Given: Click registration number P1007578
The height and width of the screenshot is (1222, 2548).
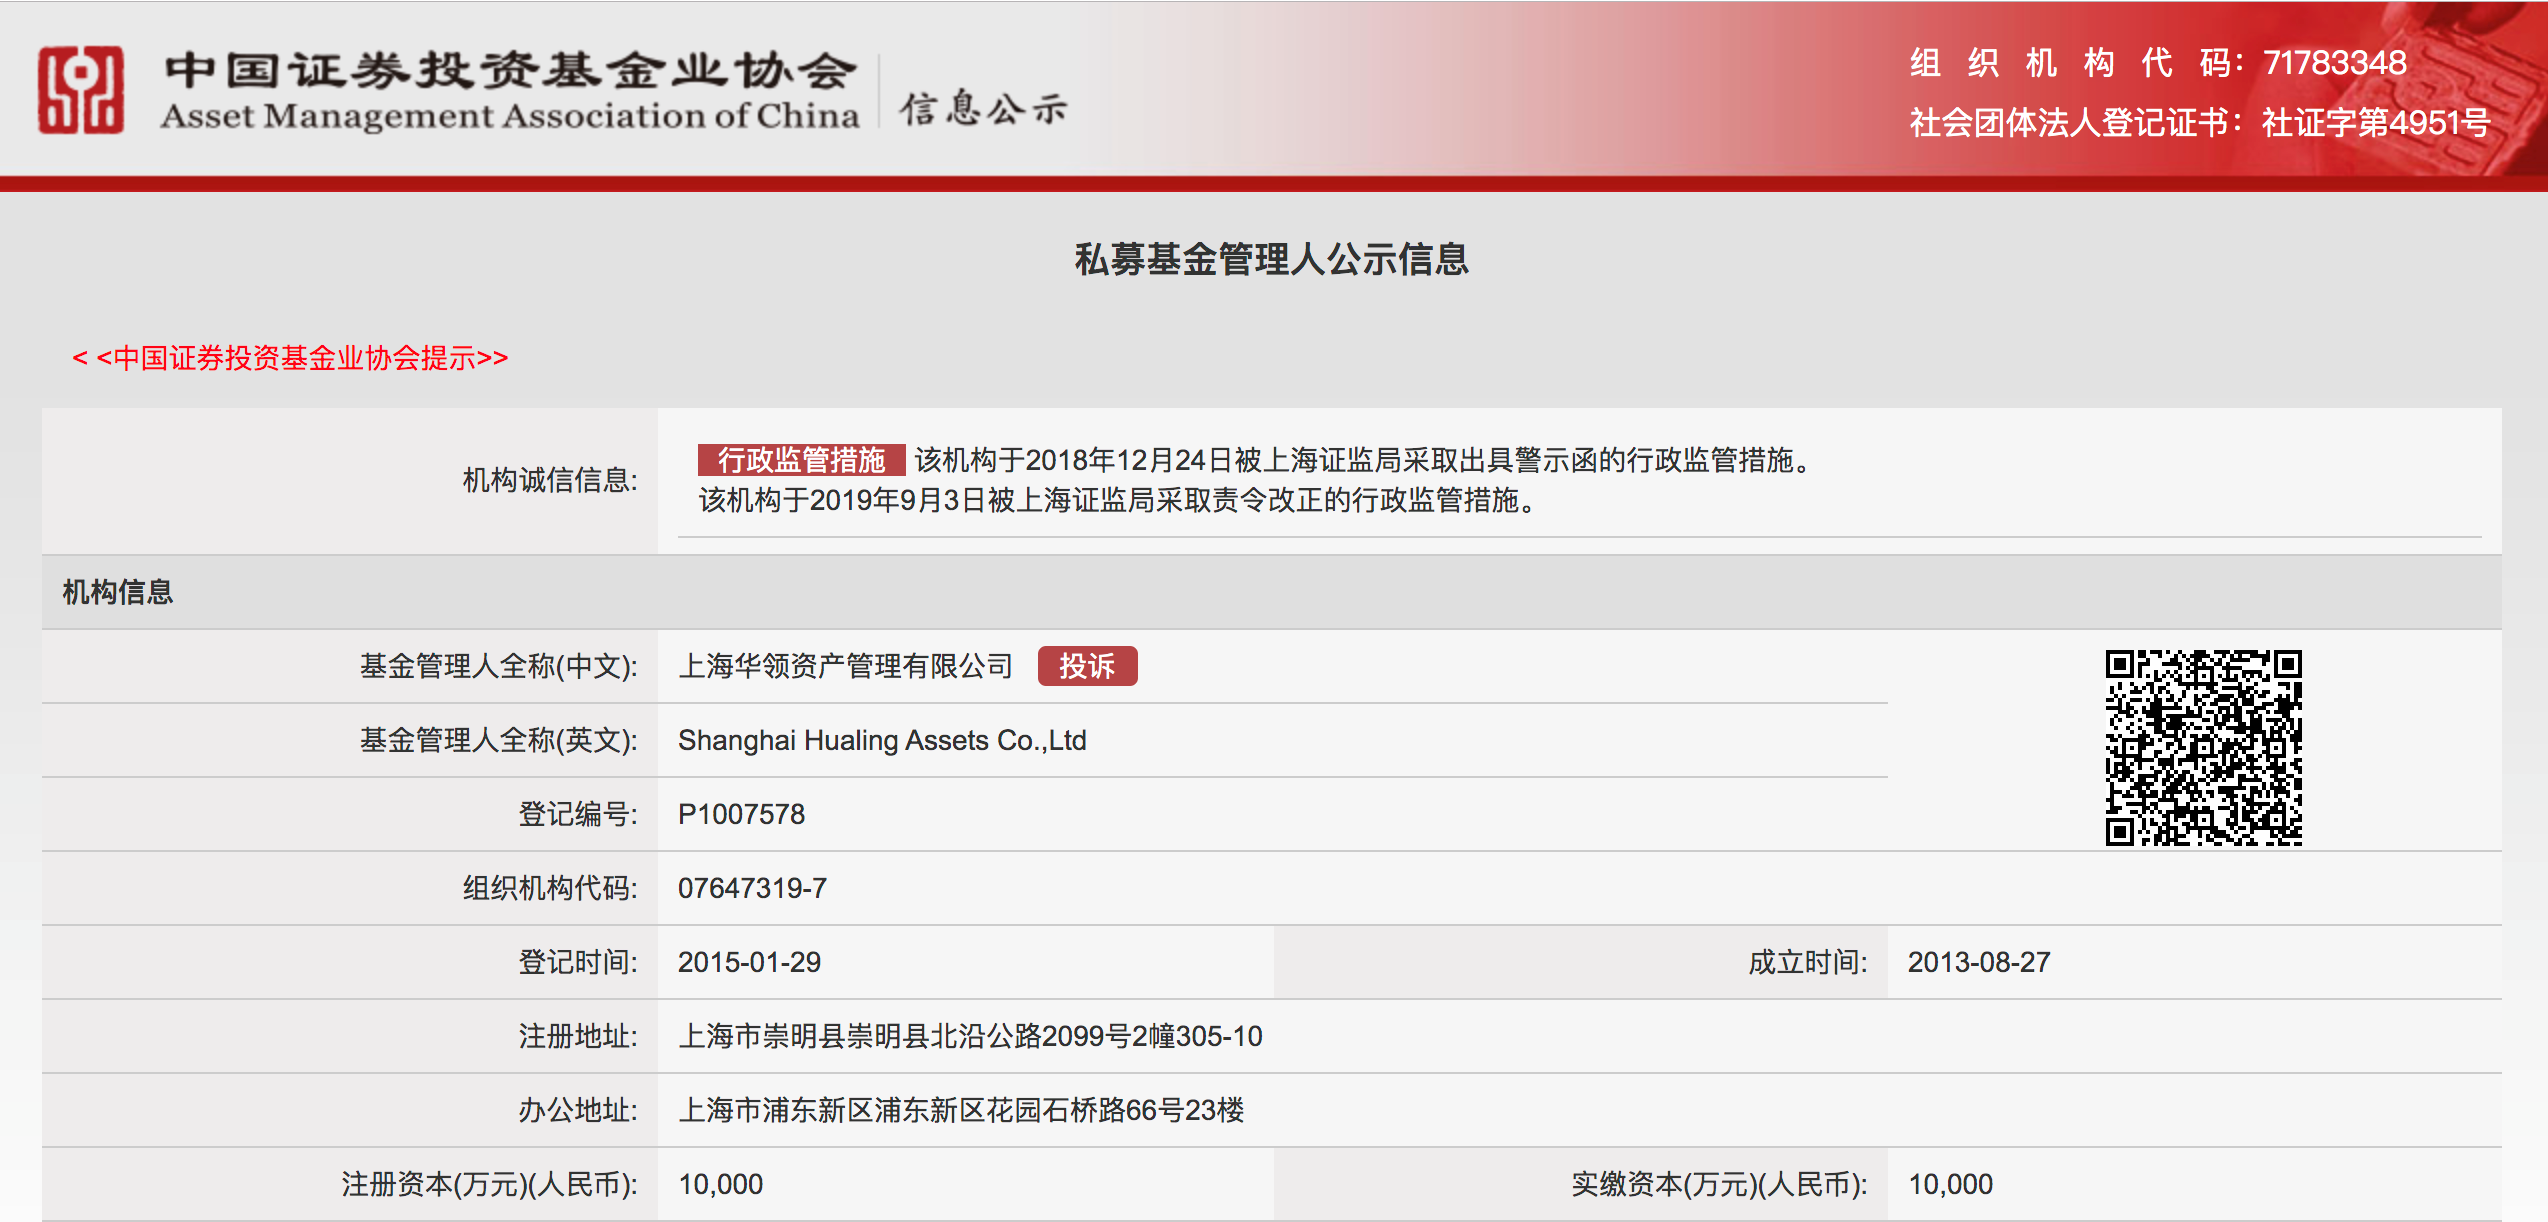Looking at the screenshot, I should (x=741, y=814).
